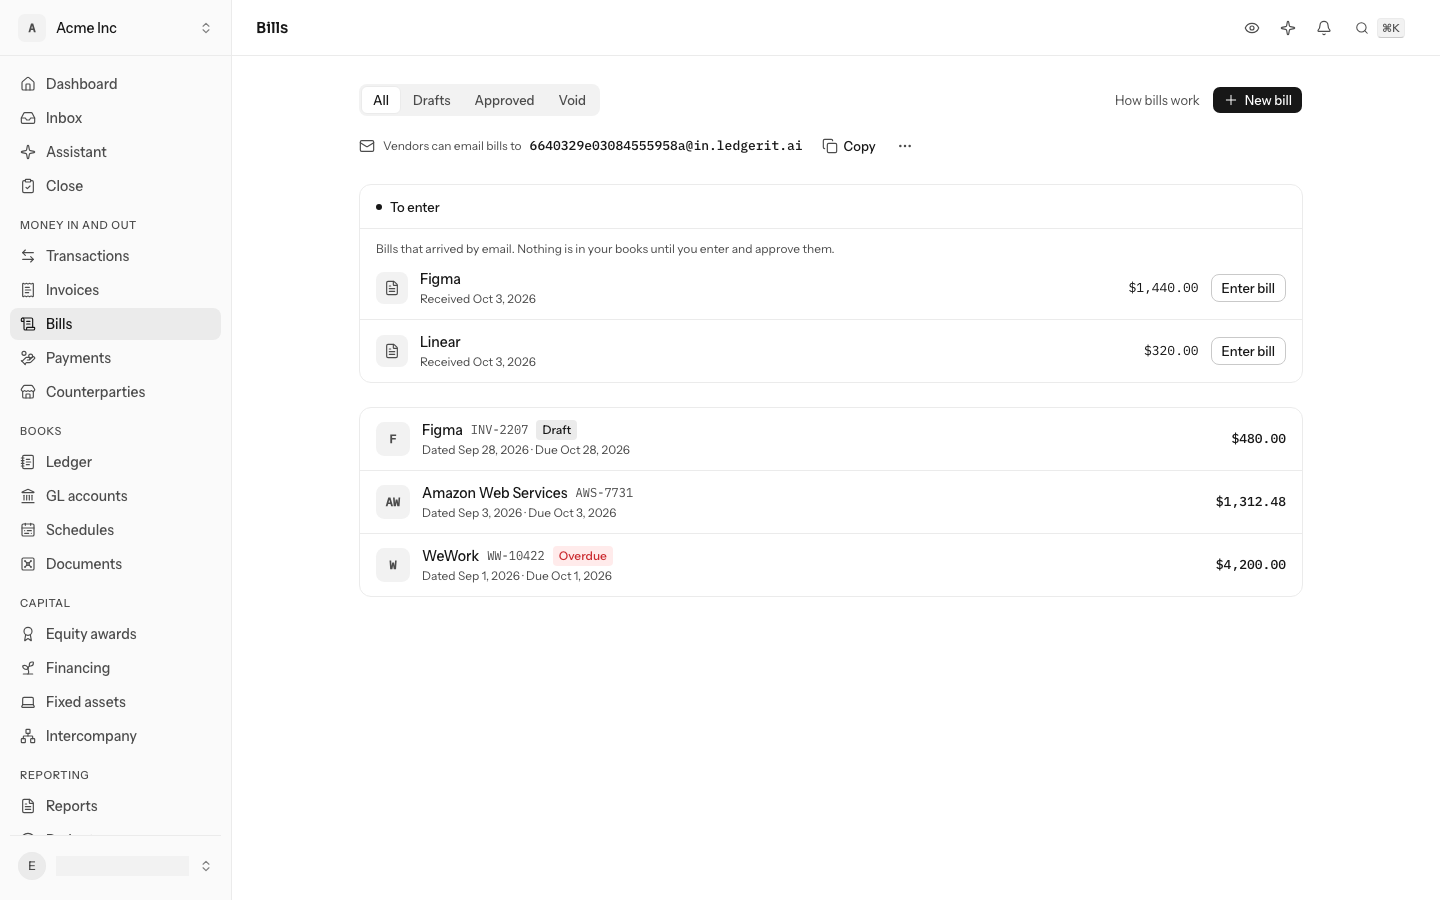Click the Linear document icon in To enter
1440x900 pixels.
click(x=392, y=351)
